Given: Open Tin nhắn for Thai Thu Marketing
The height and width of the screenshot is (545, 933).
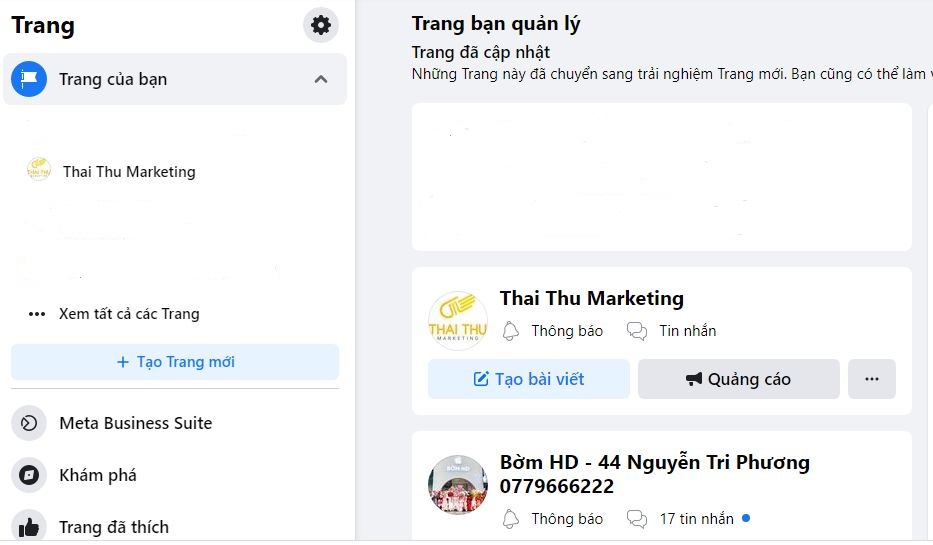Looking at the screenshot, I should click(x=672, y=331).
